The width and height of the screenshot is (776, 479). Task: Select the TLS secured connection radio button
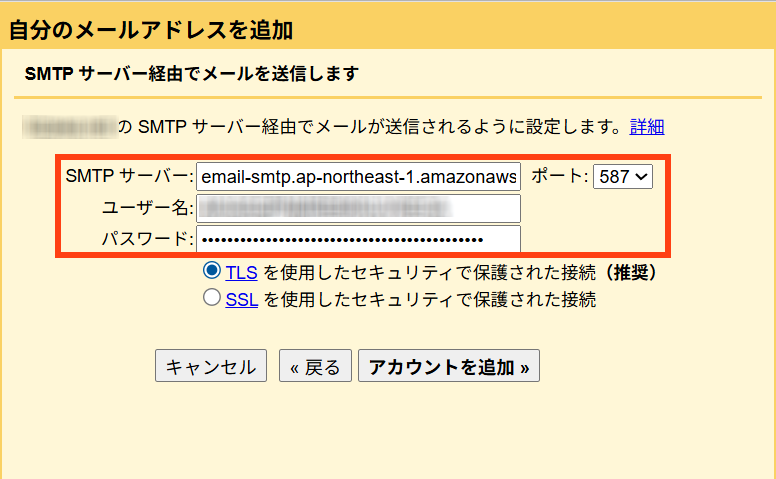pos(211,271)
